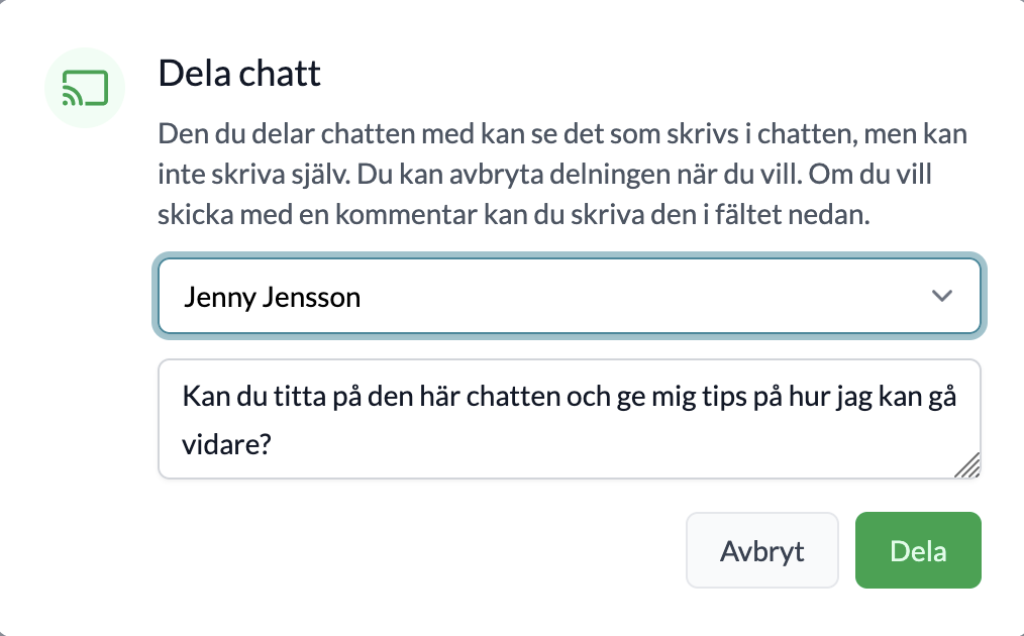The image size is (1024, 636).
Task: Click empty area left of Avbryt button
Action: pyautogui.click(x=420, y=551)
